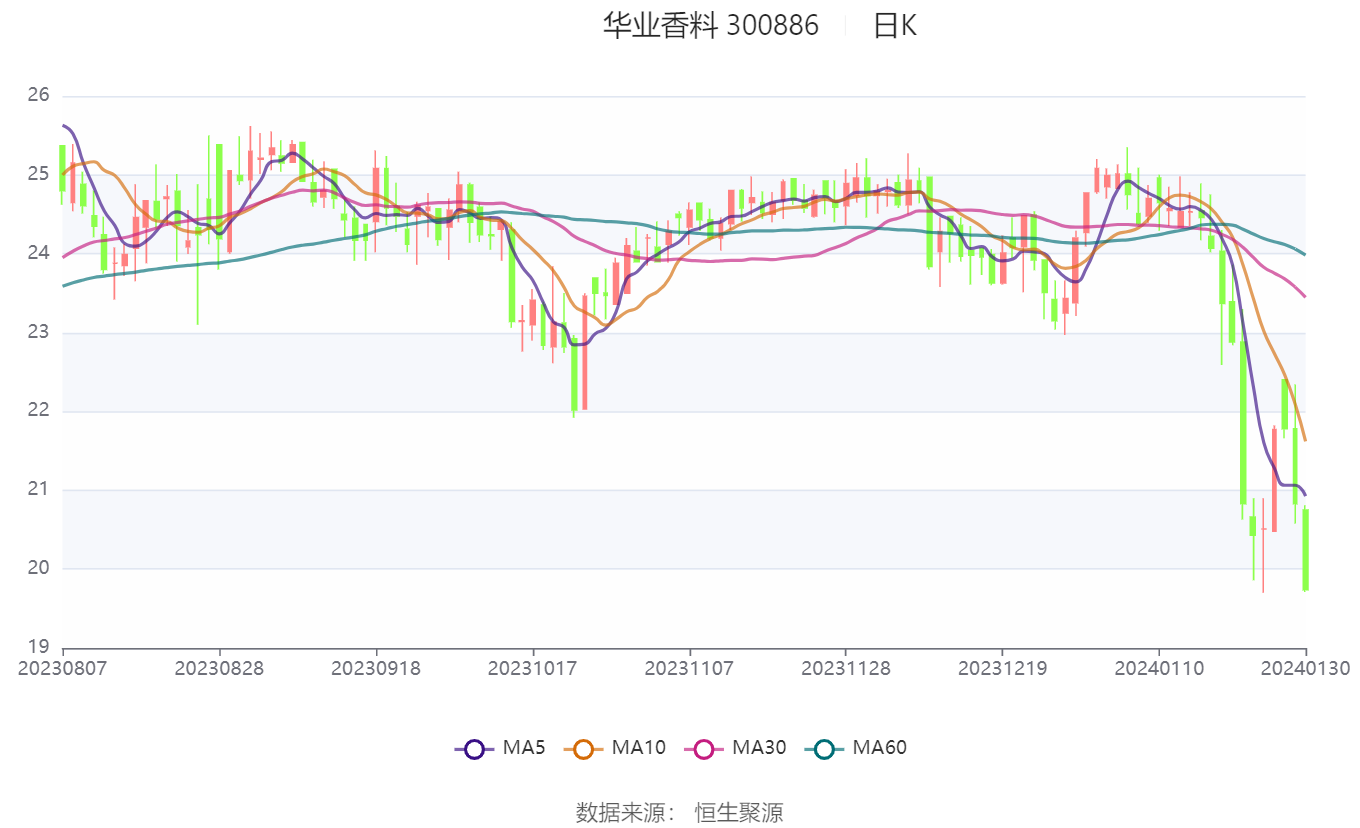Image resolution: width=1360 pixels, height=828 pixels.
Task: Click the x-axis date label 20231128
Action: (x=845, y=668)
